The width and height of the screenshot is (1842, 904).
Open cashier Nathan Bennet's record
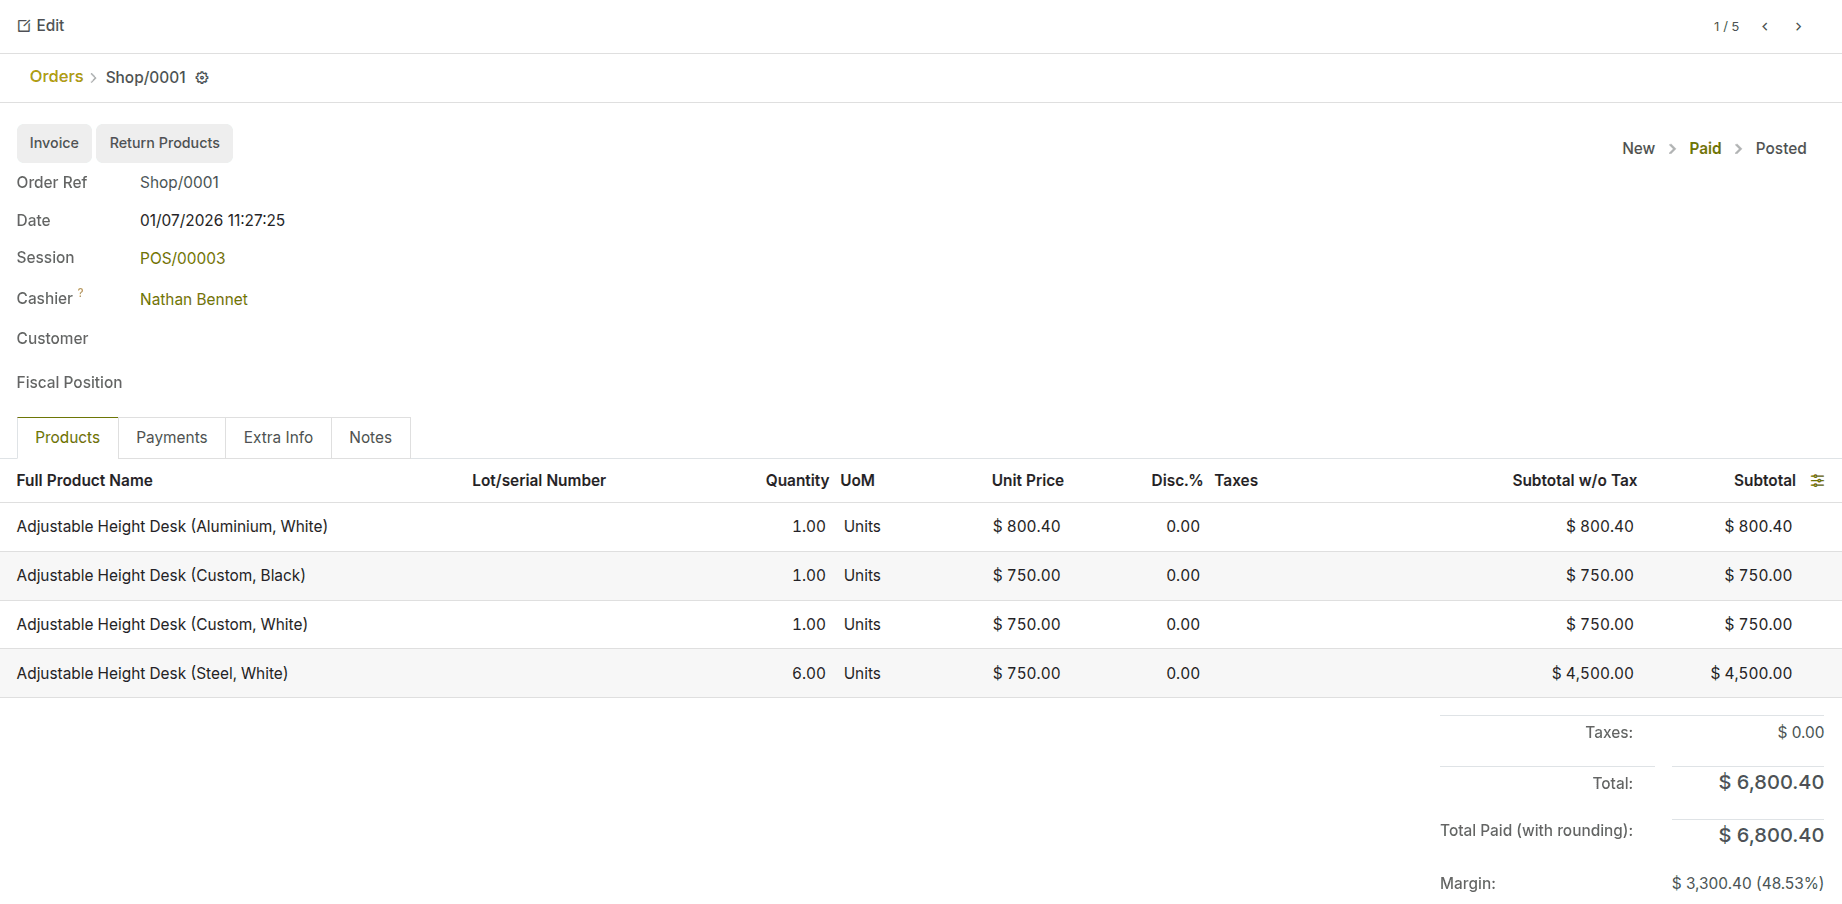coord(193,299)
